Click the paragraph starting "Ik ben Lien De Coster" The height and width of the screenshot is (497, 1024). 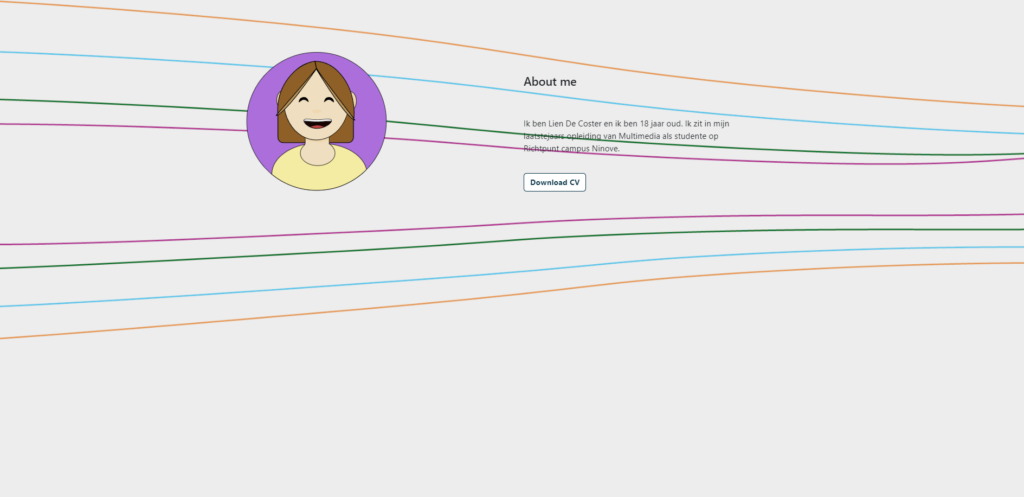click(627, 136)
